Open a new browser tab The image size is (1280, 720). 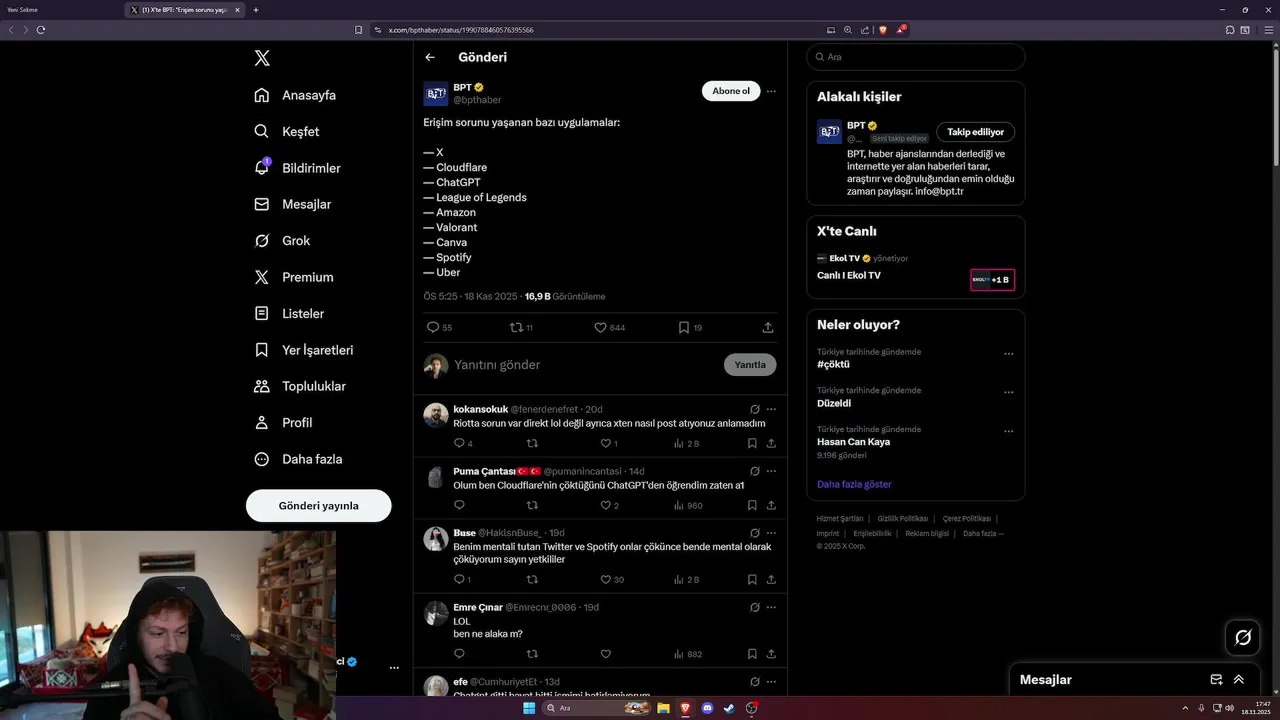256,10
